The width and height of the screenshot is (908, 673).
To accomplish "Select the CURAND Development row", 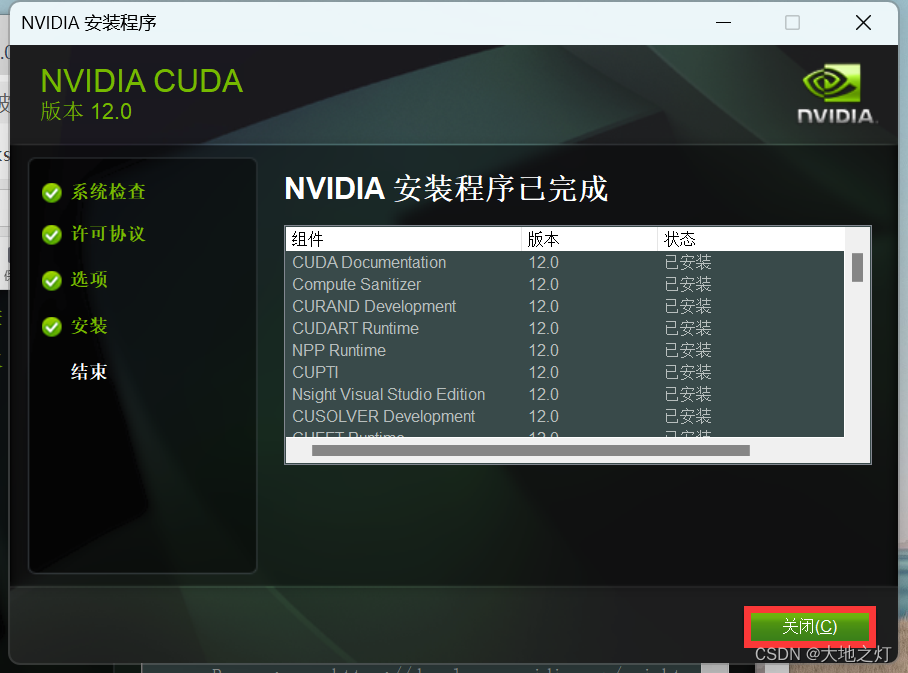I will tap(565, 306).
